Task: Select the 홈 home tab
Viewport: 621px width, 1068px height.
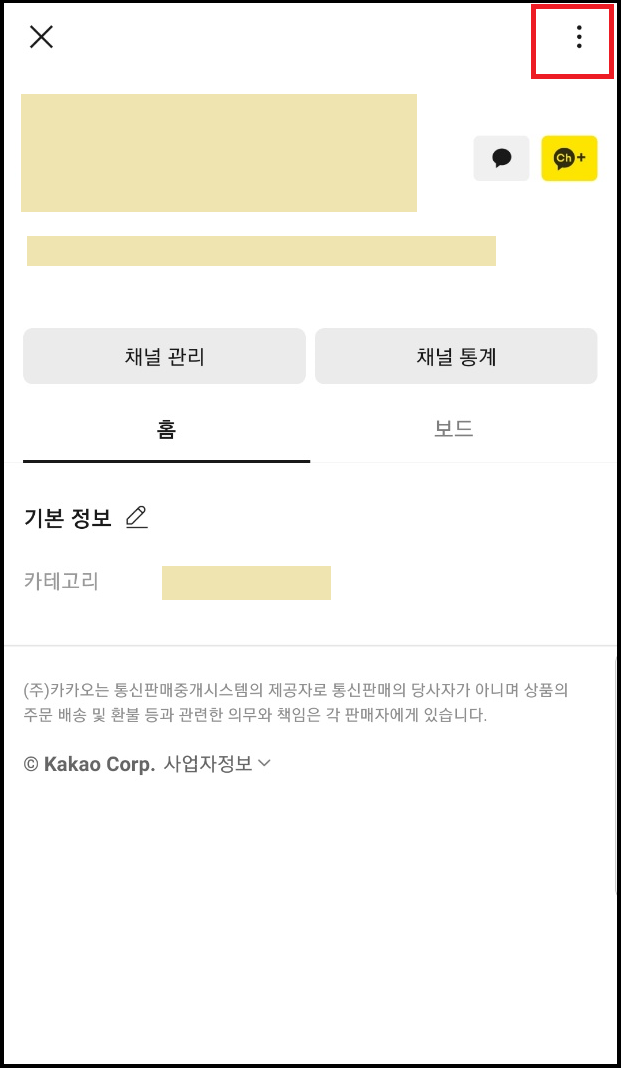Action: point(165,428)
